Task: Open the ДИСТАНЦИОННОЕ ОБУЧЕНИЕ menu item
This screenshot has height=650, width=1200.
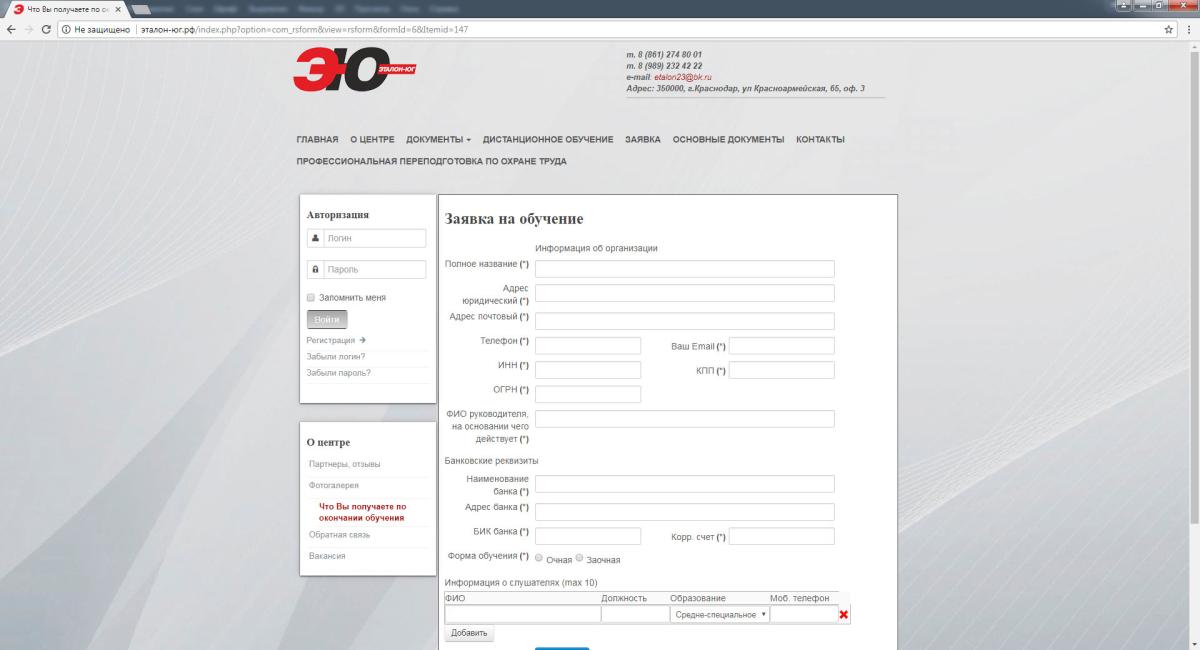Action: 548,139
